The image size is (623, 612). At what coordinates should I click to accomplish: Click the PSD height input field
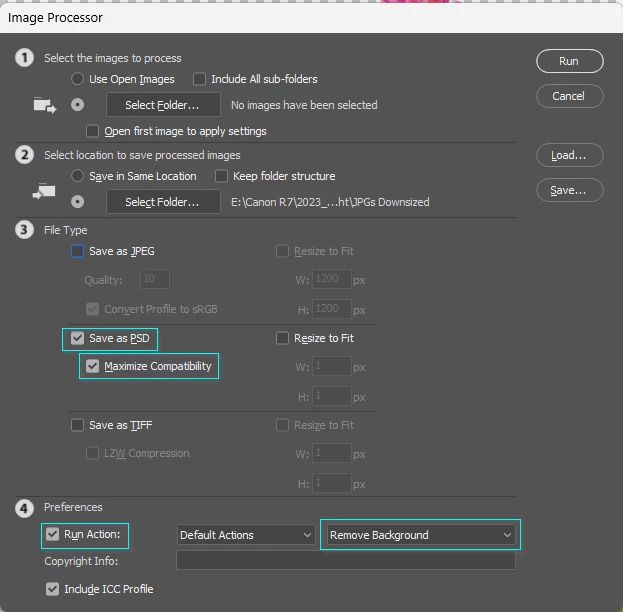332,396
